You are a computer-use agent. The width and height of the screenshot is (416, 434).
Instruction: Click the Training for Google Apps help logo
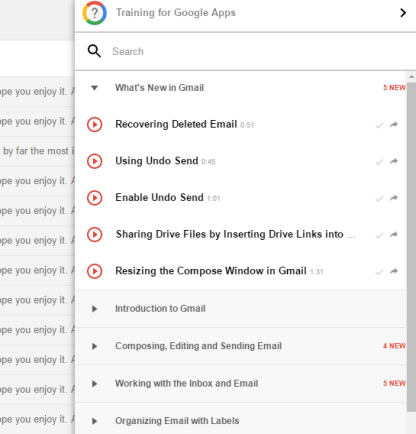point(95,13)
